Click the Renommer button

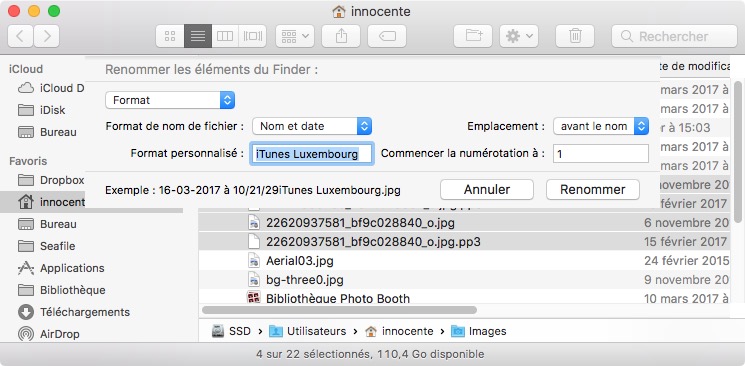point(592,190)
